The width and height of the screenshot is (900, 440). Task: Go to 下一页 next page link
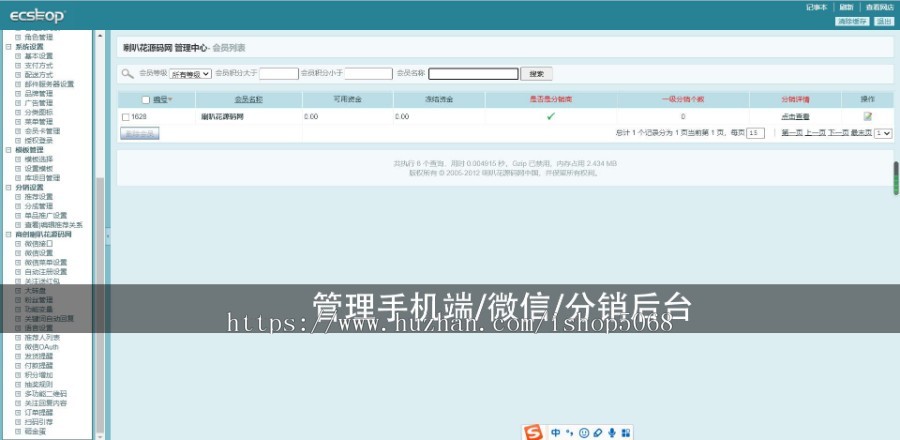[x=838, y=133]
